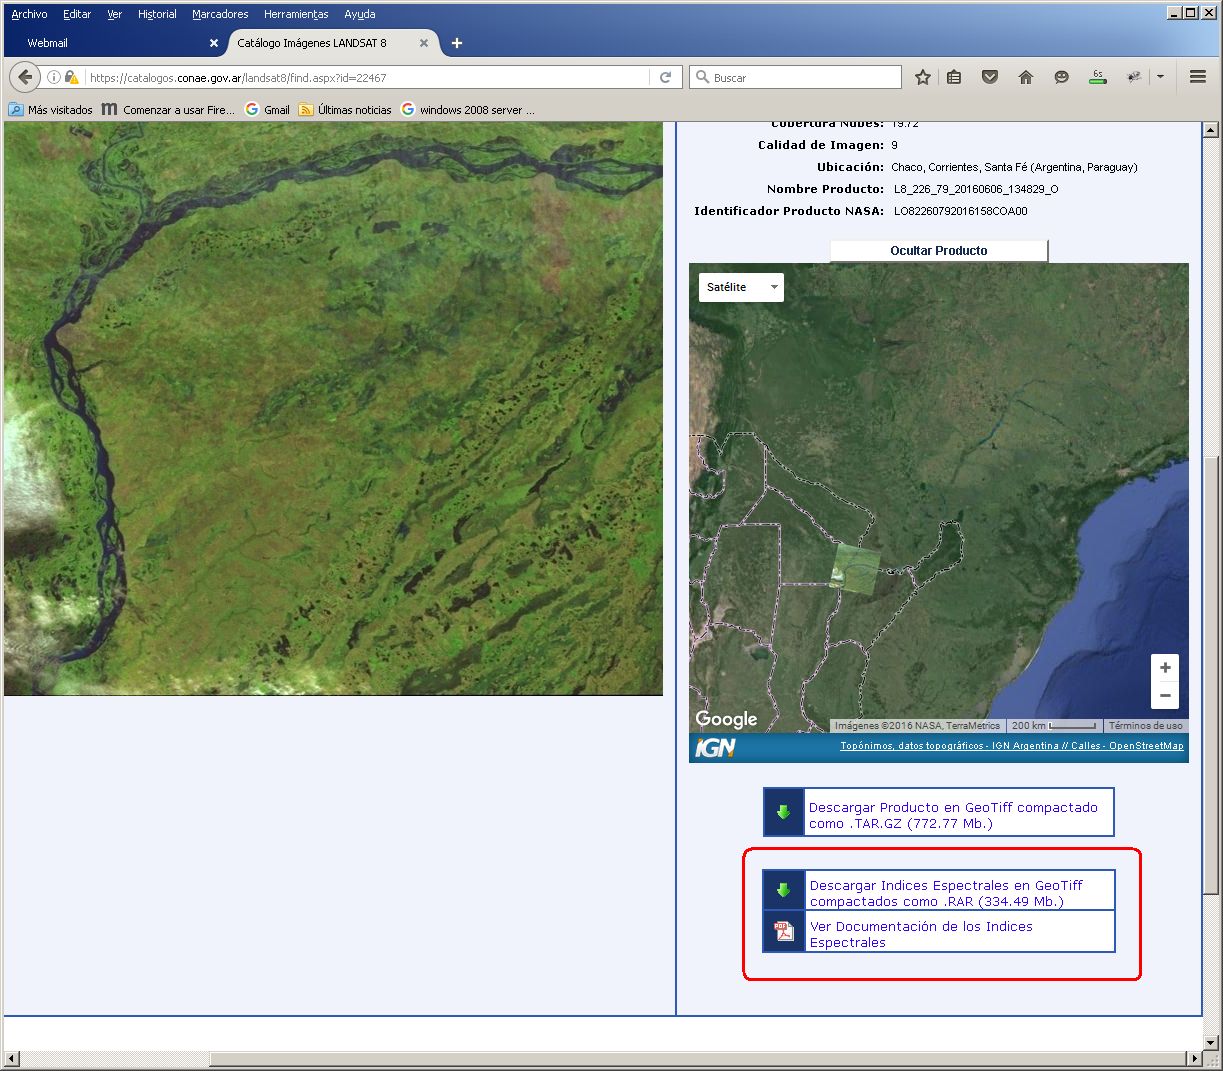1223x1071 pixels.
Task: Click green arrow icon for TAR.GZ download
Action: [x=784, y=812]
